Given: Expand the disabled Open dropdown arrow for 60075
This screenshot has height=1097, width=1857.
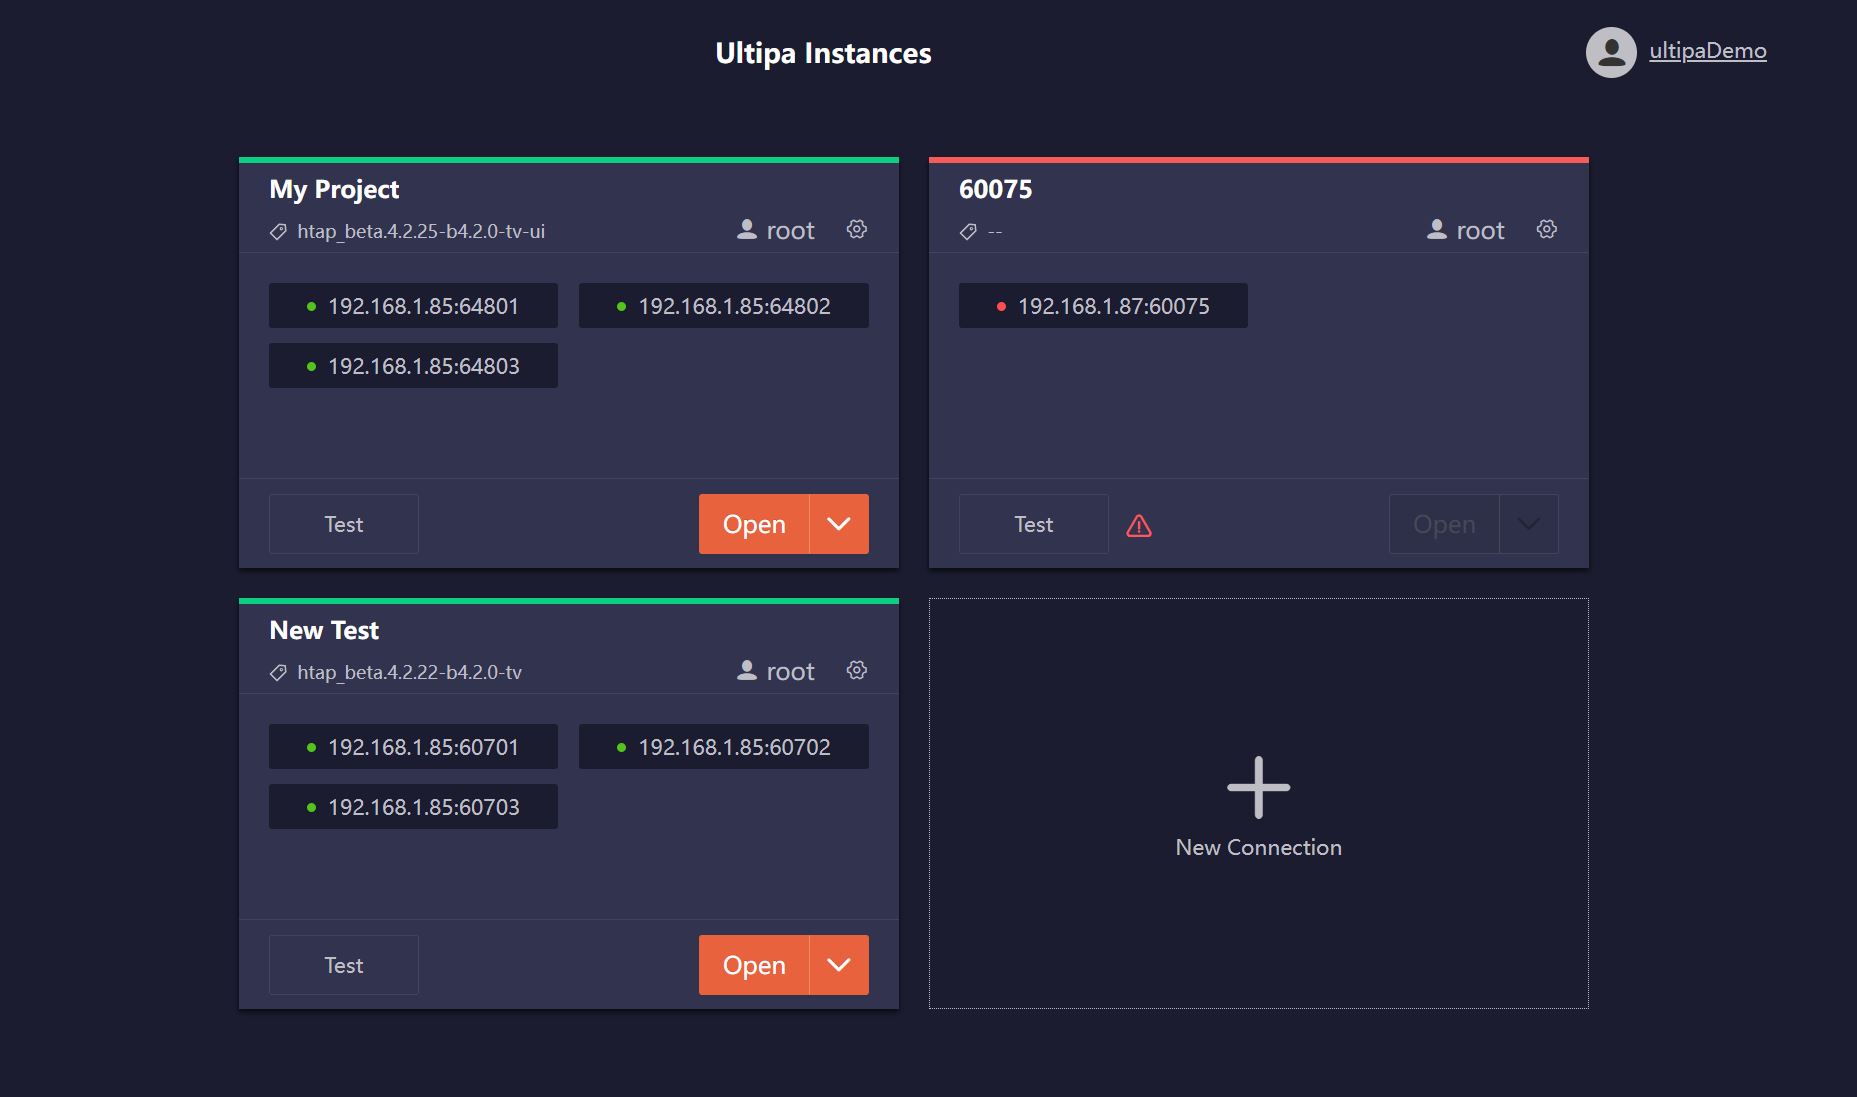Looking at the screenshot, I should [x=1529, y=524].
